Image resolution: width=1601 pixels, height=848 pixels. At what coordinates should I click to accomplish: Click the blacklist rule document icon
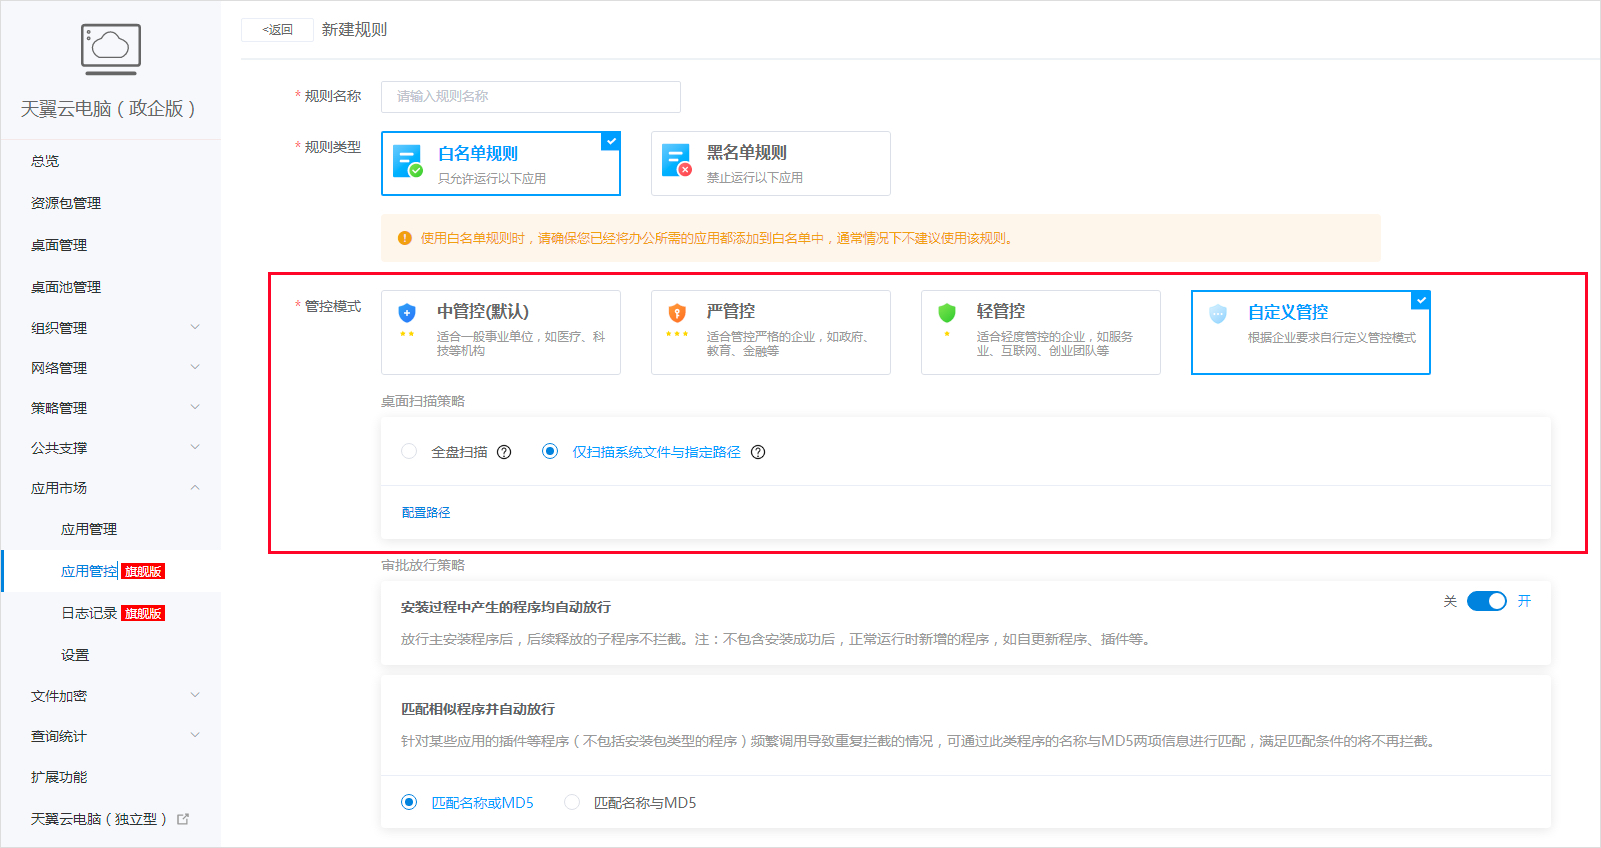[677, 161]
